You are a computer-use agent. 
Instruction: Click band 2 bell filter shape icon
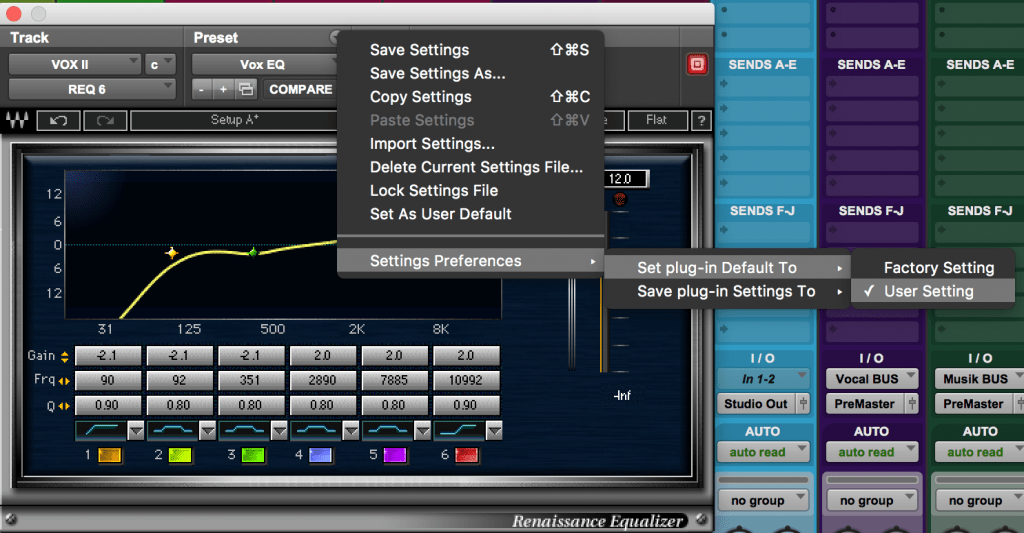pos(173,430)
